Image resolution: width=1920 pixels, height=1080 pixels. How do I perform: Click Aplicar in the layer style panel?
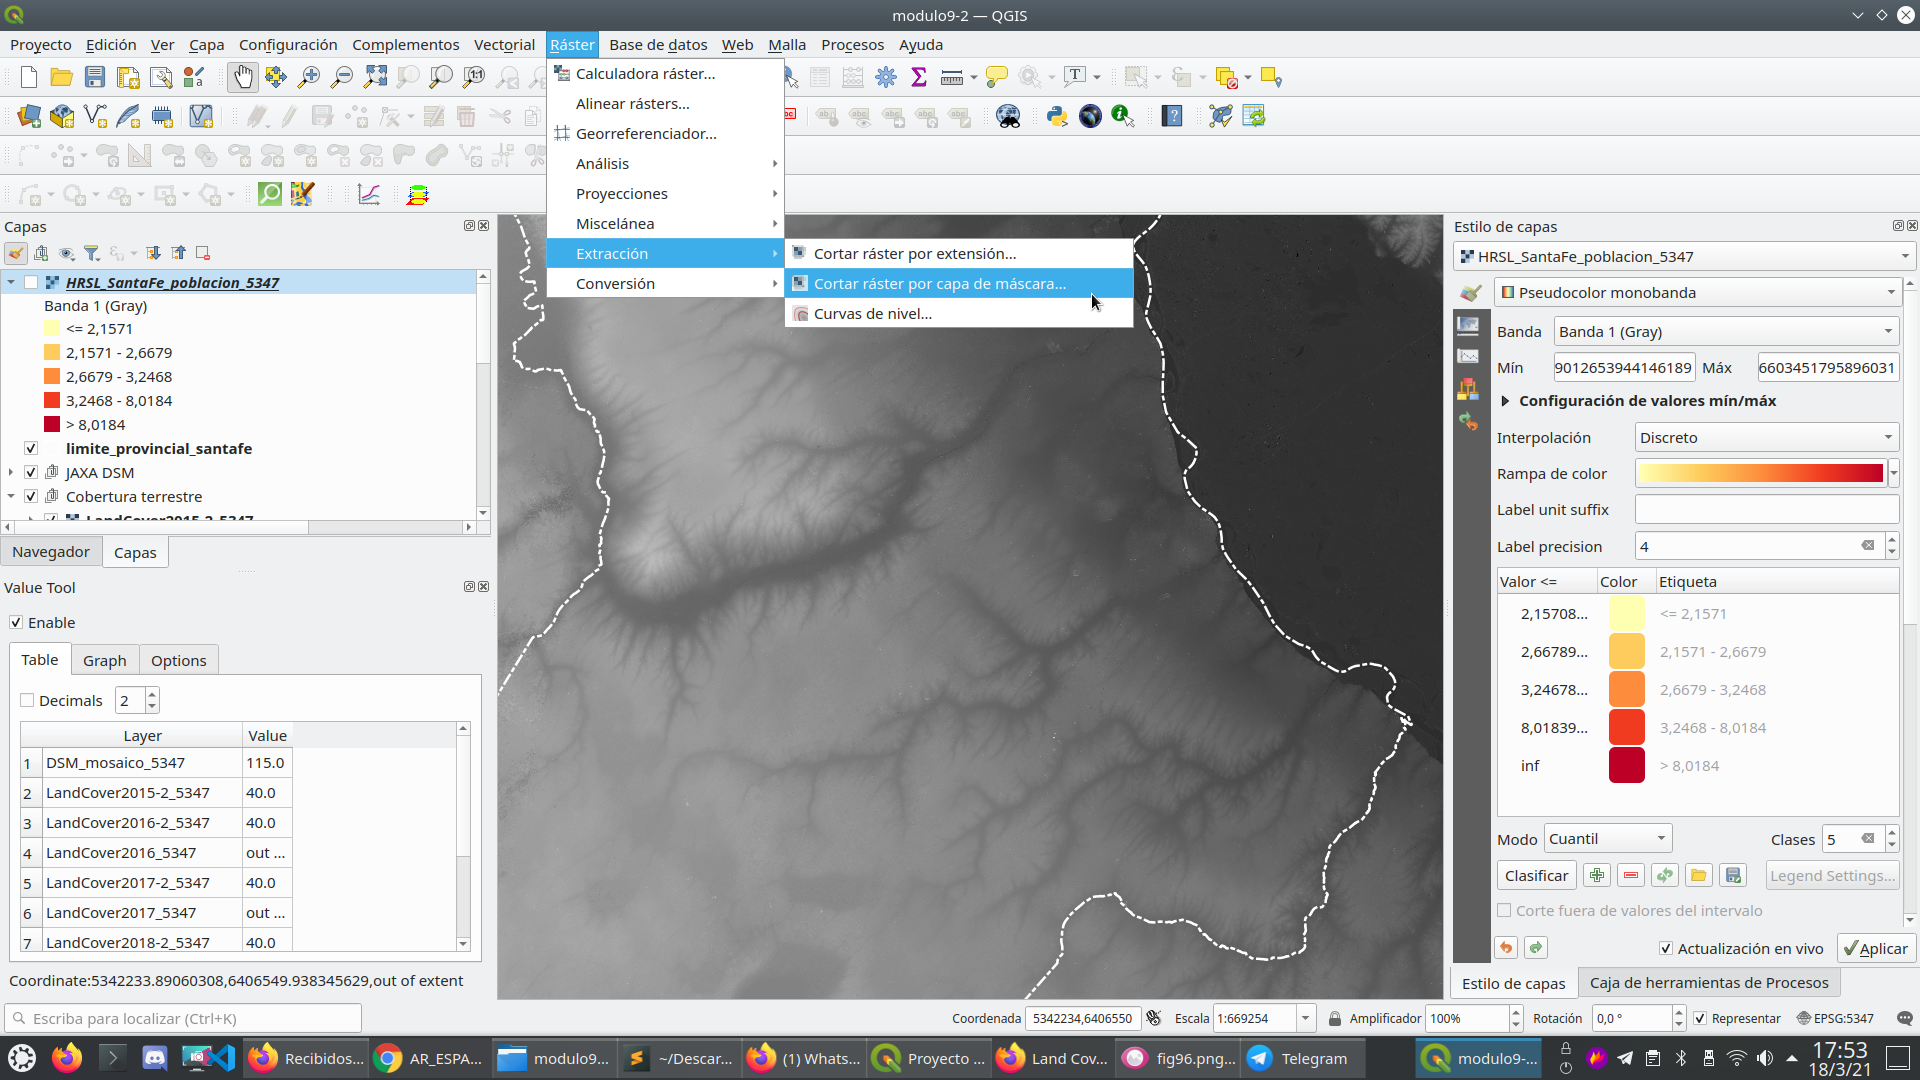tap(1875, 947)
